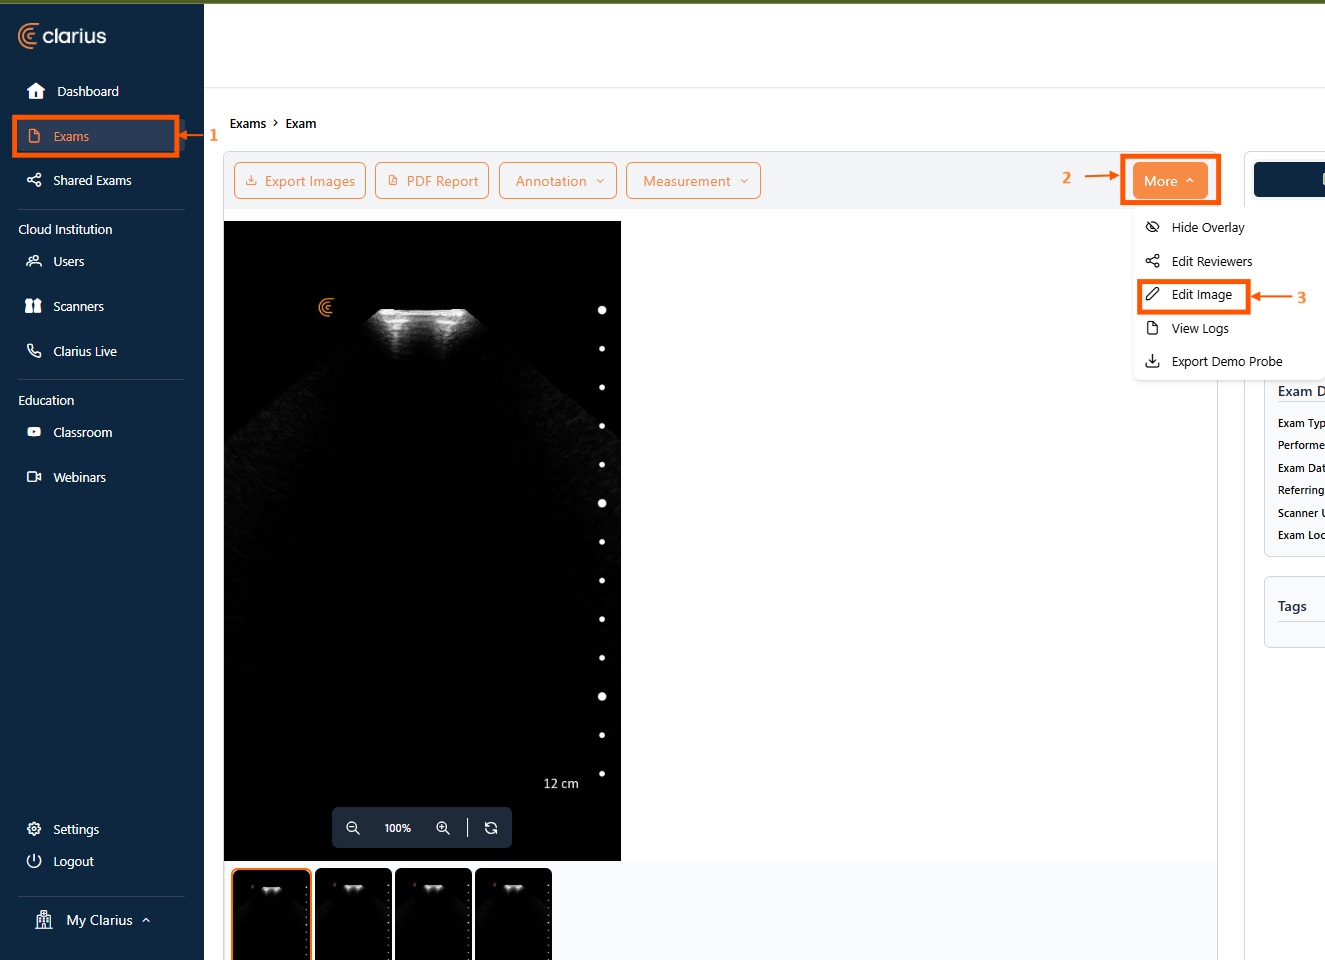Click the Export Demo Probe download icon

pos(1152,361)
